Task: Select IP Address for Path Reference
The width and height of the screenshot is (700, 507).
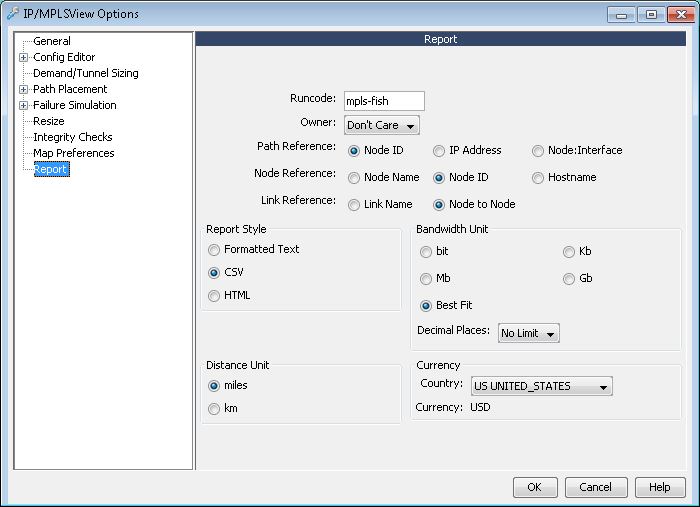Action: click(x=439, y=151)
